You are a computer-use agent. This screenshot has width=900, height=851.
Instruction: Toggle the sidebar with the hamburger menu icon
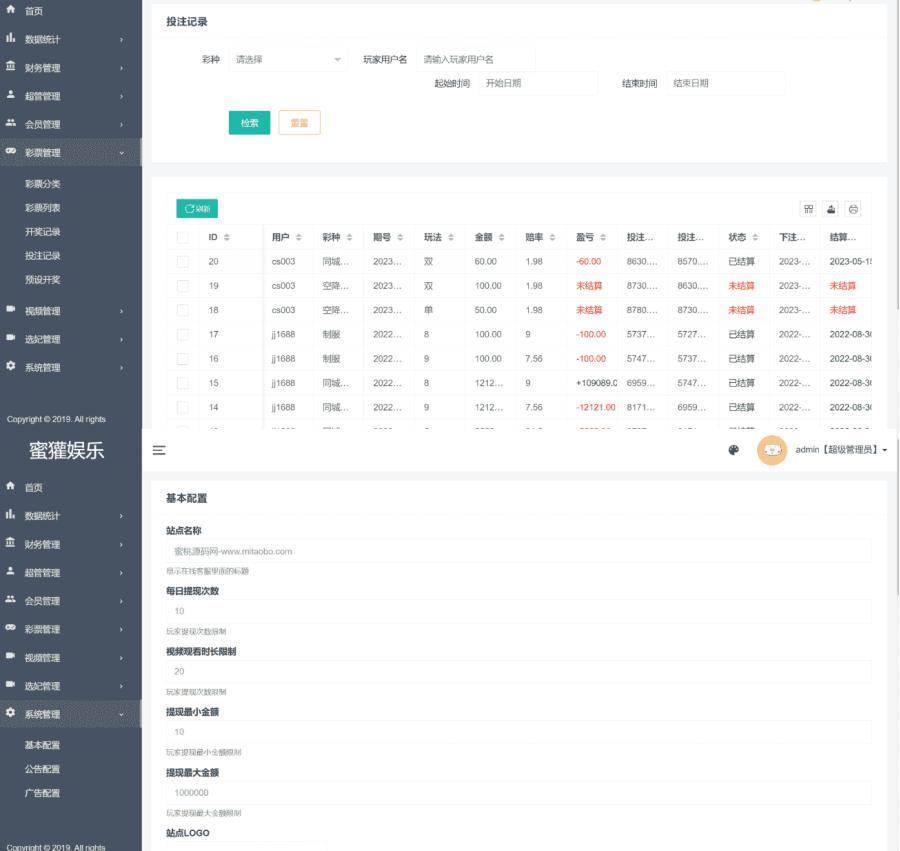[x=159, y=450]
